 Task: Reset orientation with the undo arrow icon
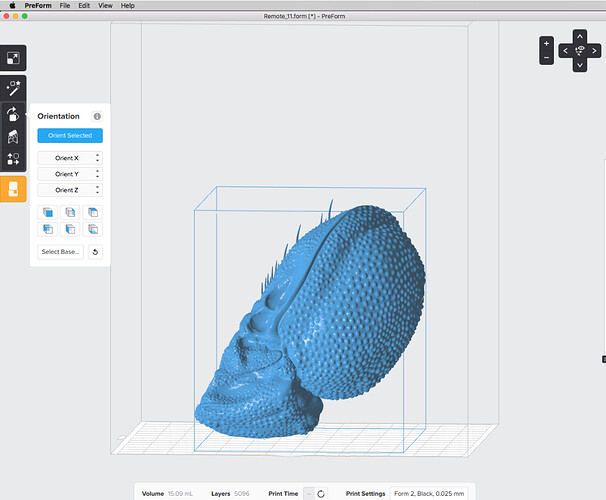[95, 252]
